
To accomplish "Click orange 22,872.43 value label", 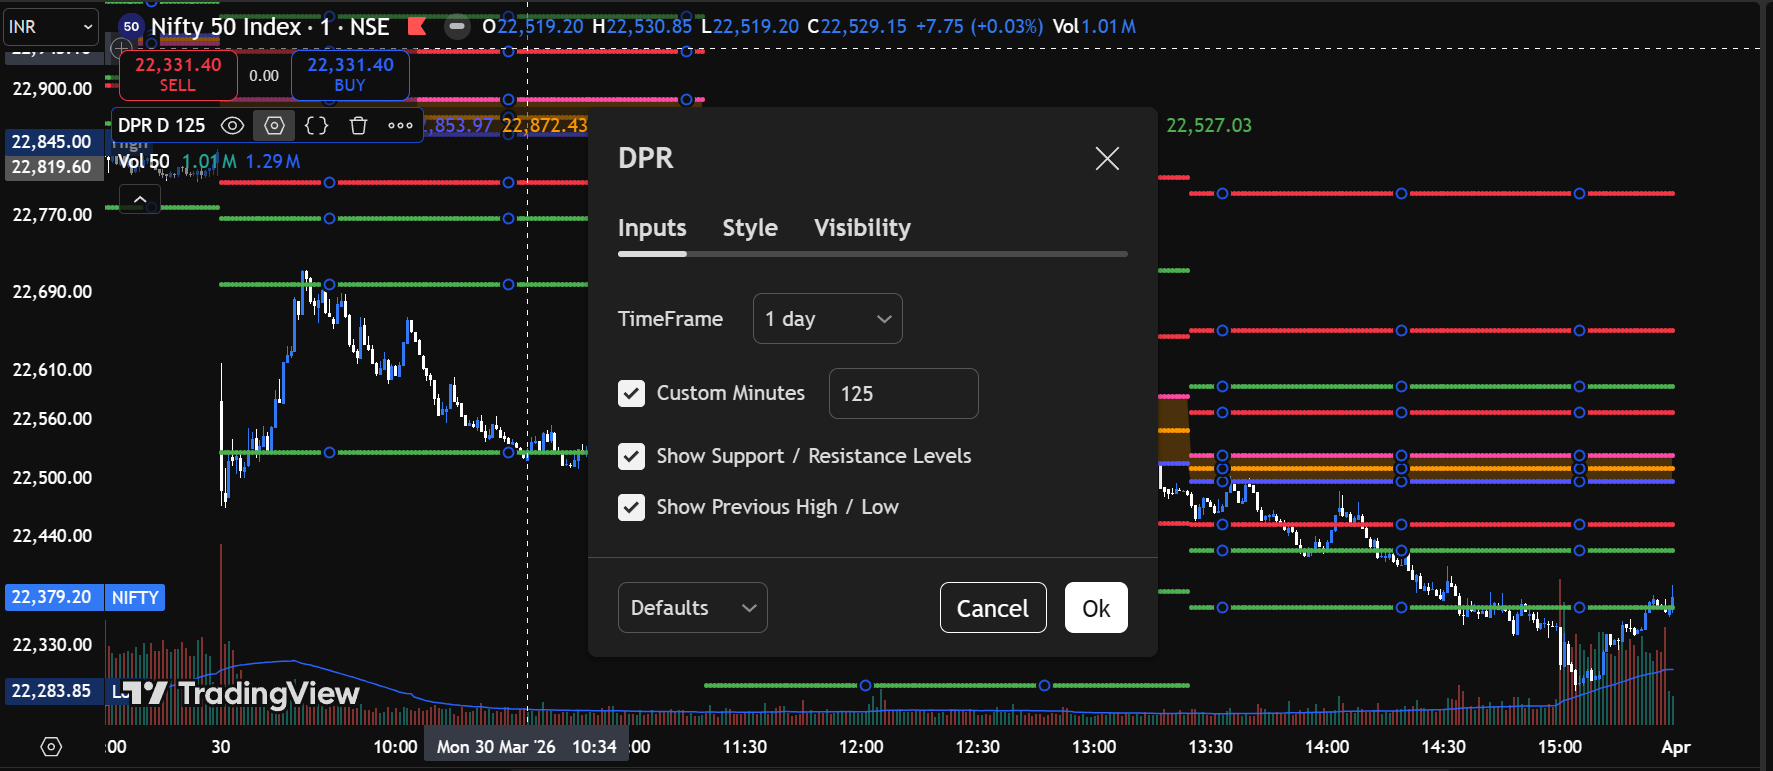I will click(545, 125).
